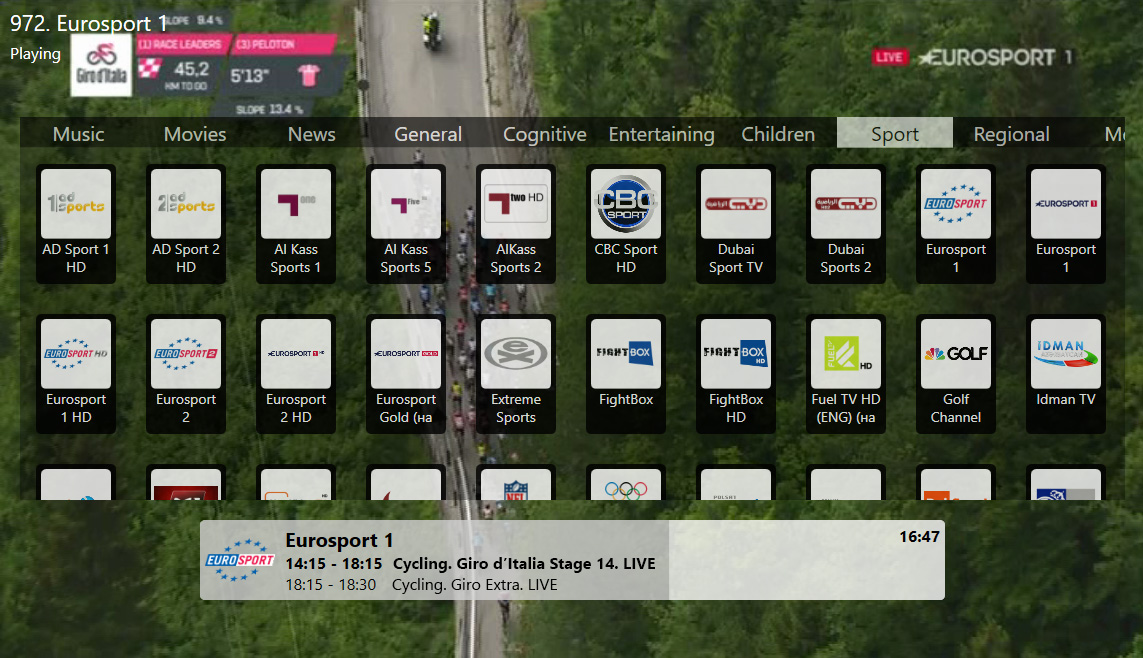Switch to the Movies category tab

195,134
